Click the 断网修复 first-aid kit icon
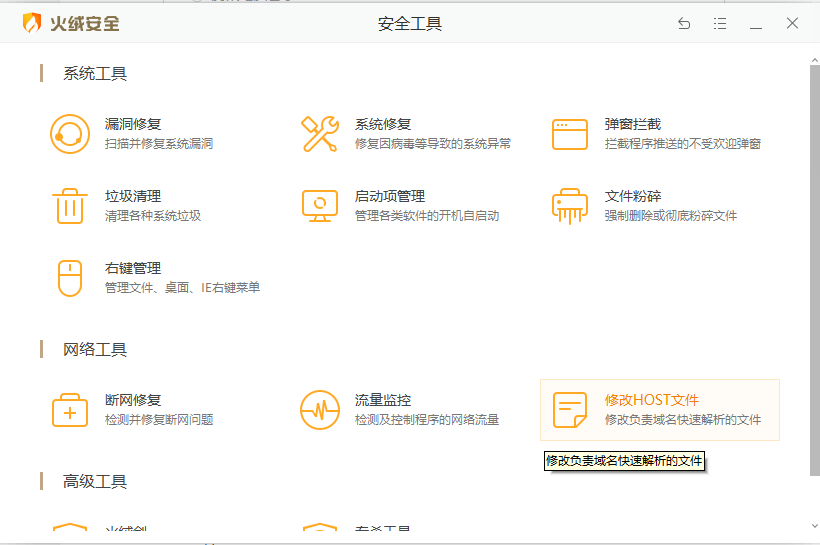820x545 pixels. click(70, 410)
